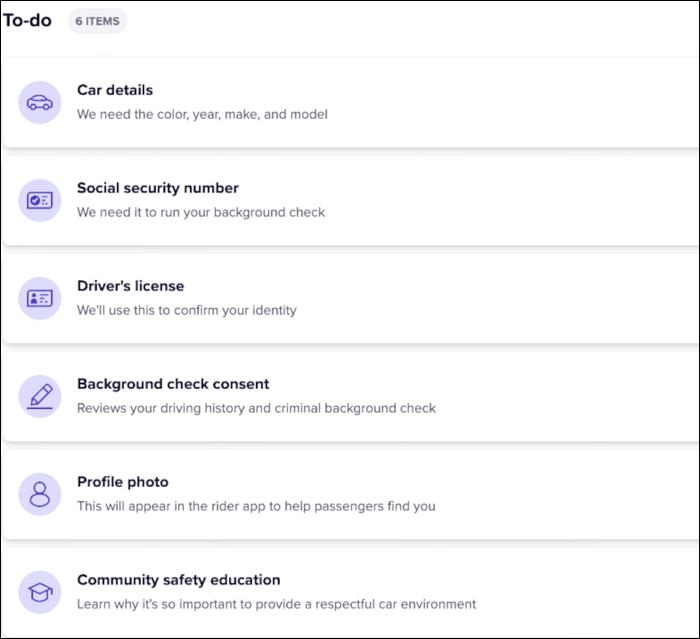Open Background check consent item
This screenshot has width=700, height=639.
point(173,384)
